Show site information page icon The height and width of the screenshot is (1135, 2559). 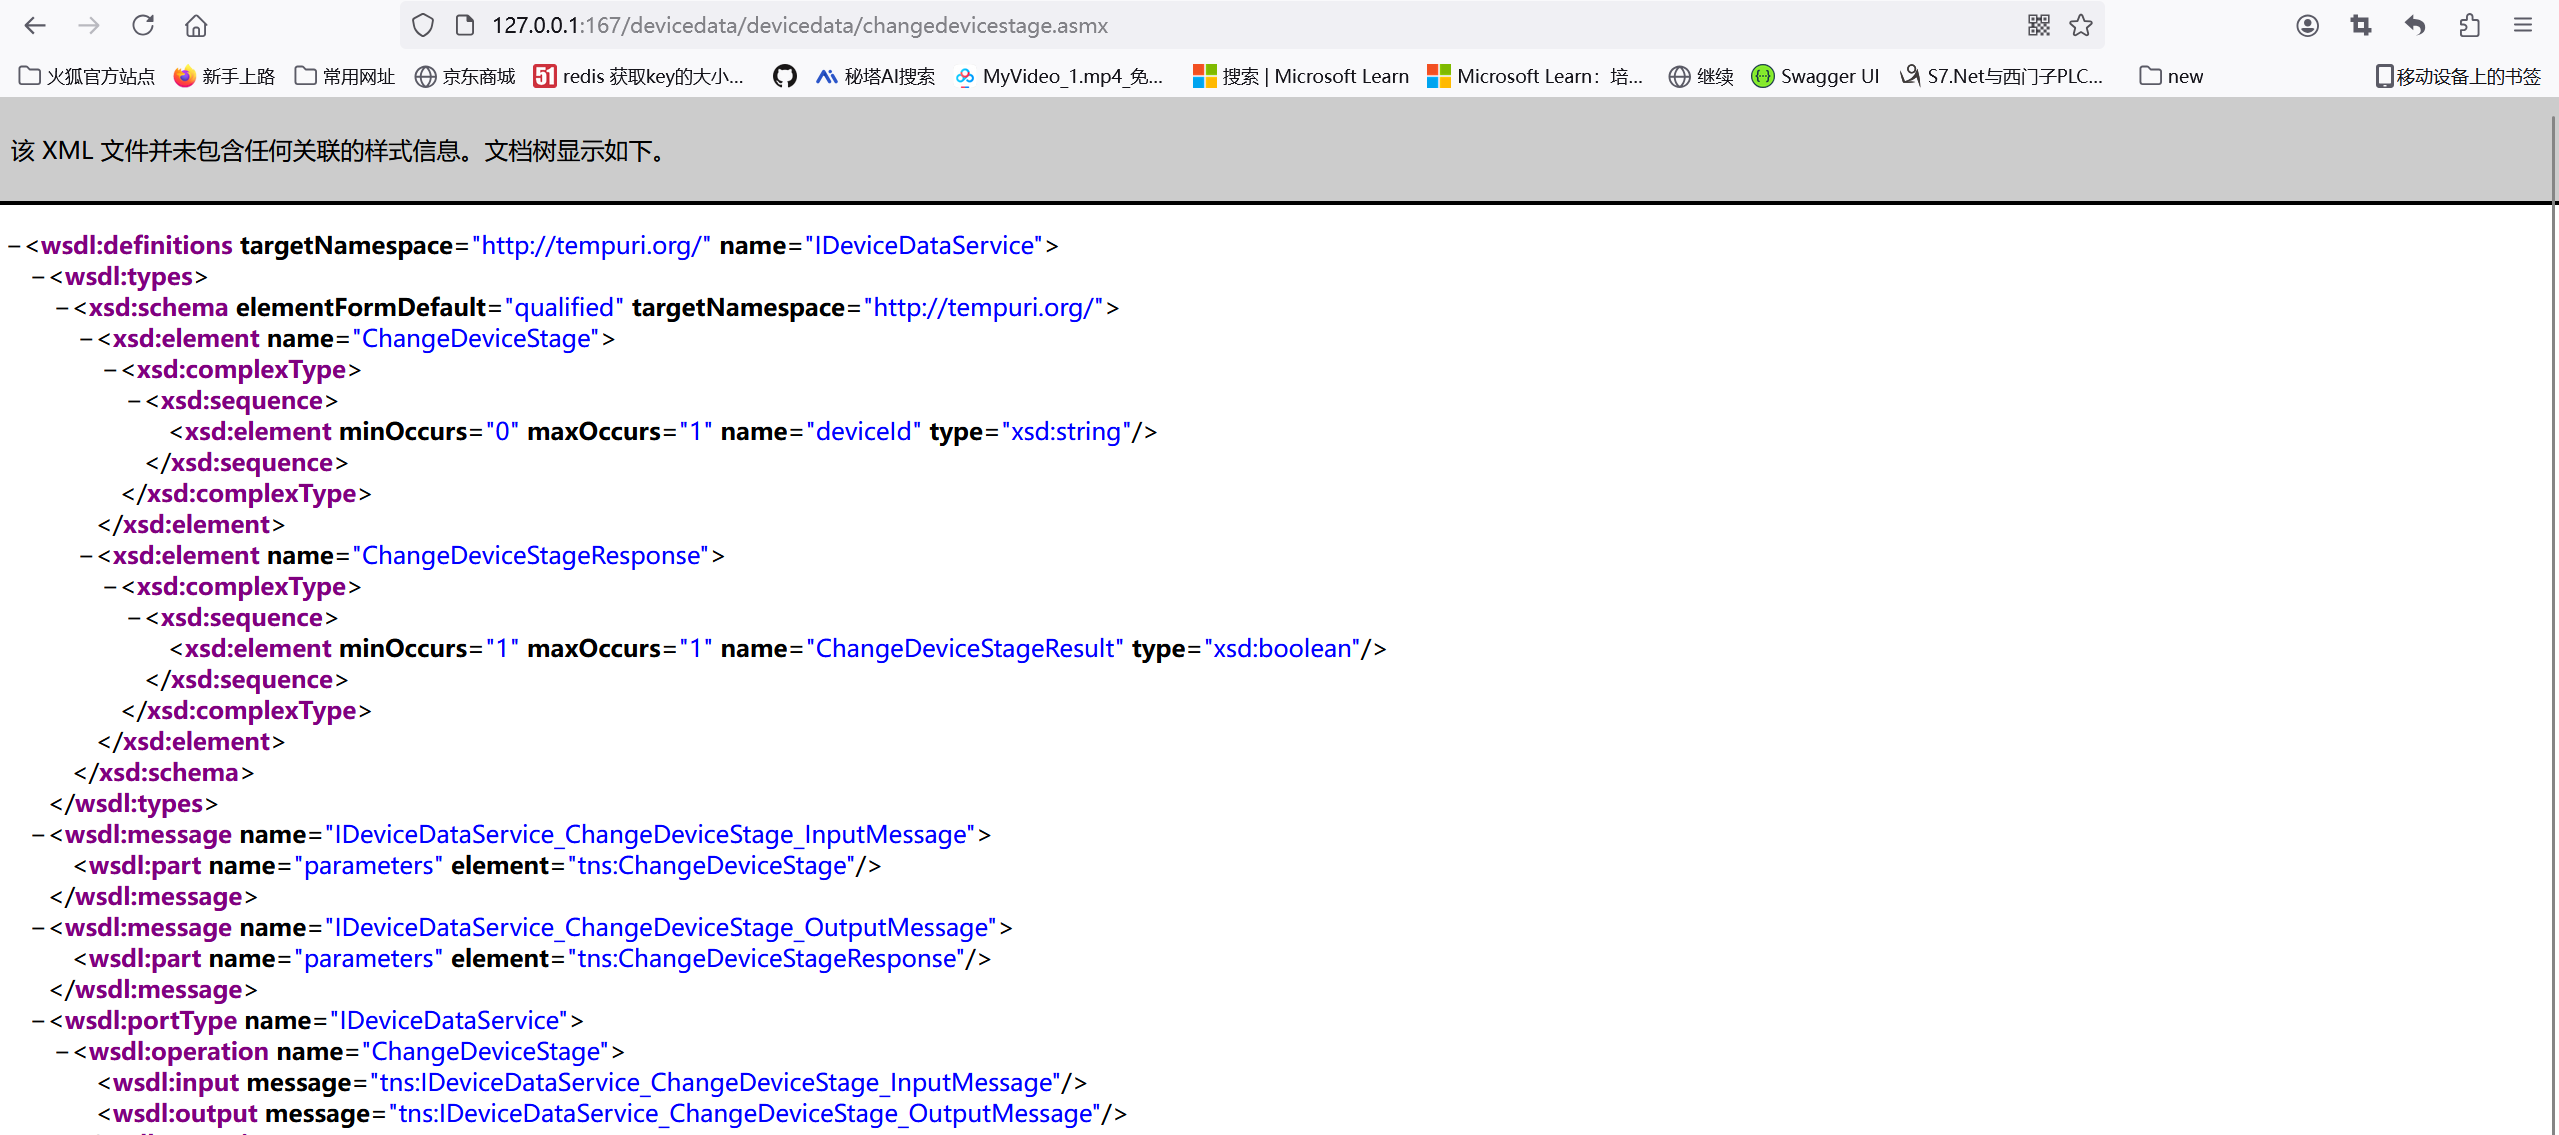[x=464, y=25]
